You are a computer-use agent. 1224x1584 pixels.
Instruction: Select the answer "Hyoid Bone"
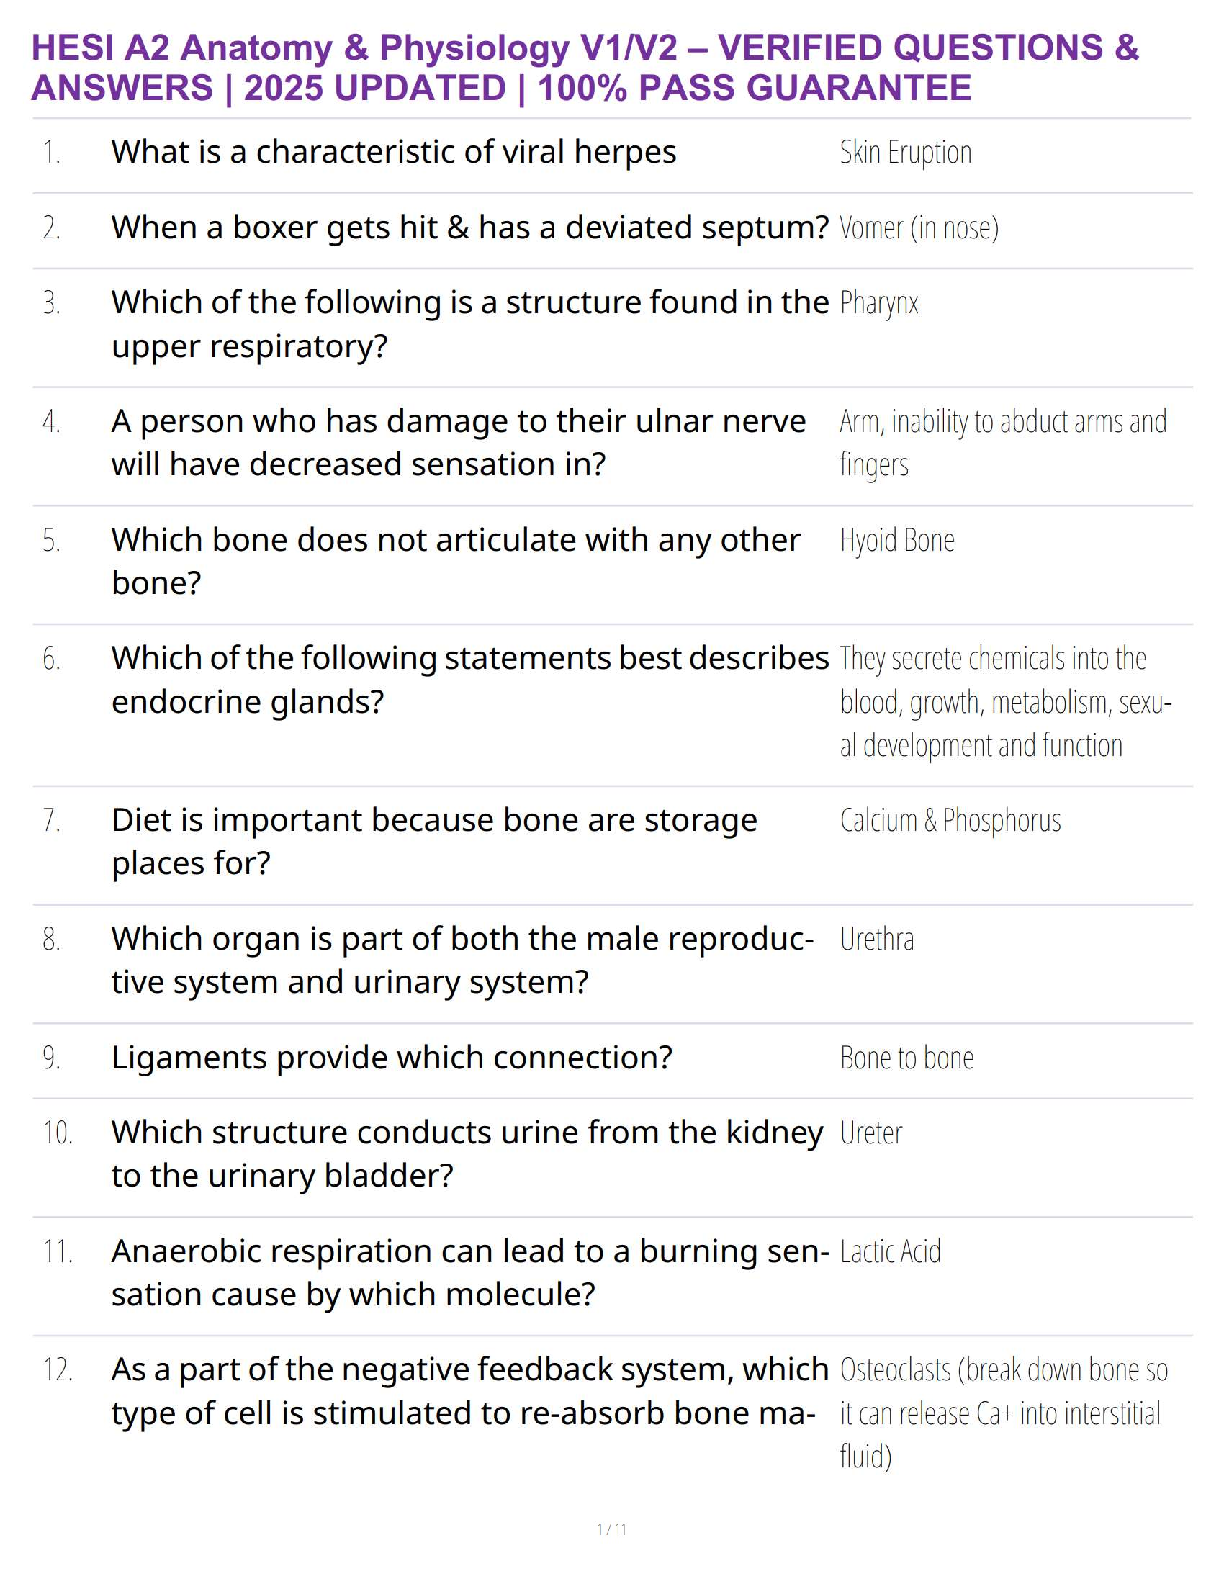[897, 541]
